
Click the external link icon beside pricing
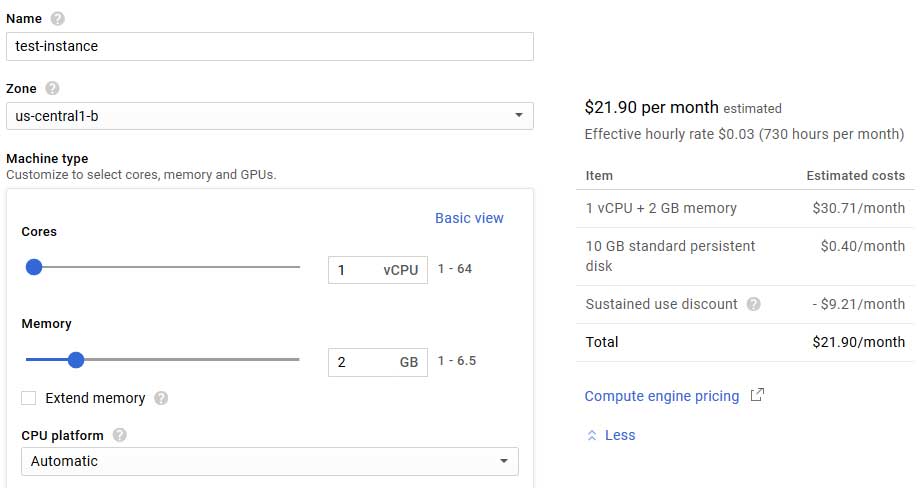(757, 395)
